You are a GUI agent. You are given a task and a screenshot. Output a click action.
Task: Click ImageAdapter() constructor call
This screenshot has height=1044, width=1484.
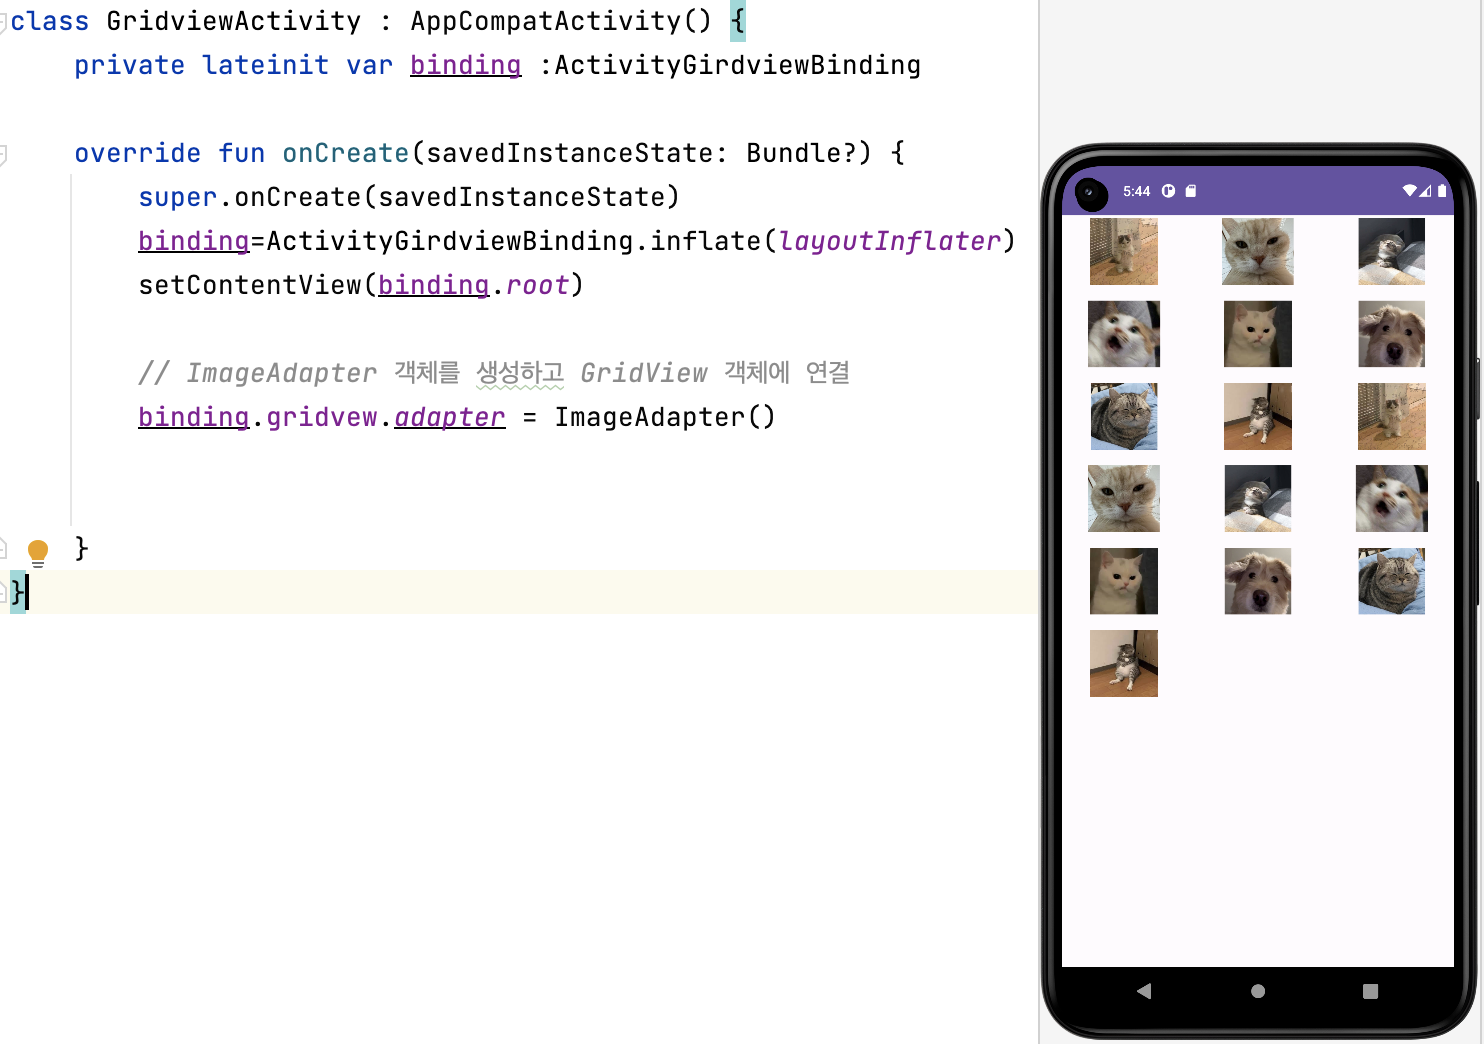pyautogui.click(x=665, y=417)
